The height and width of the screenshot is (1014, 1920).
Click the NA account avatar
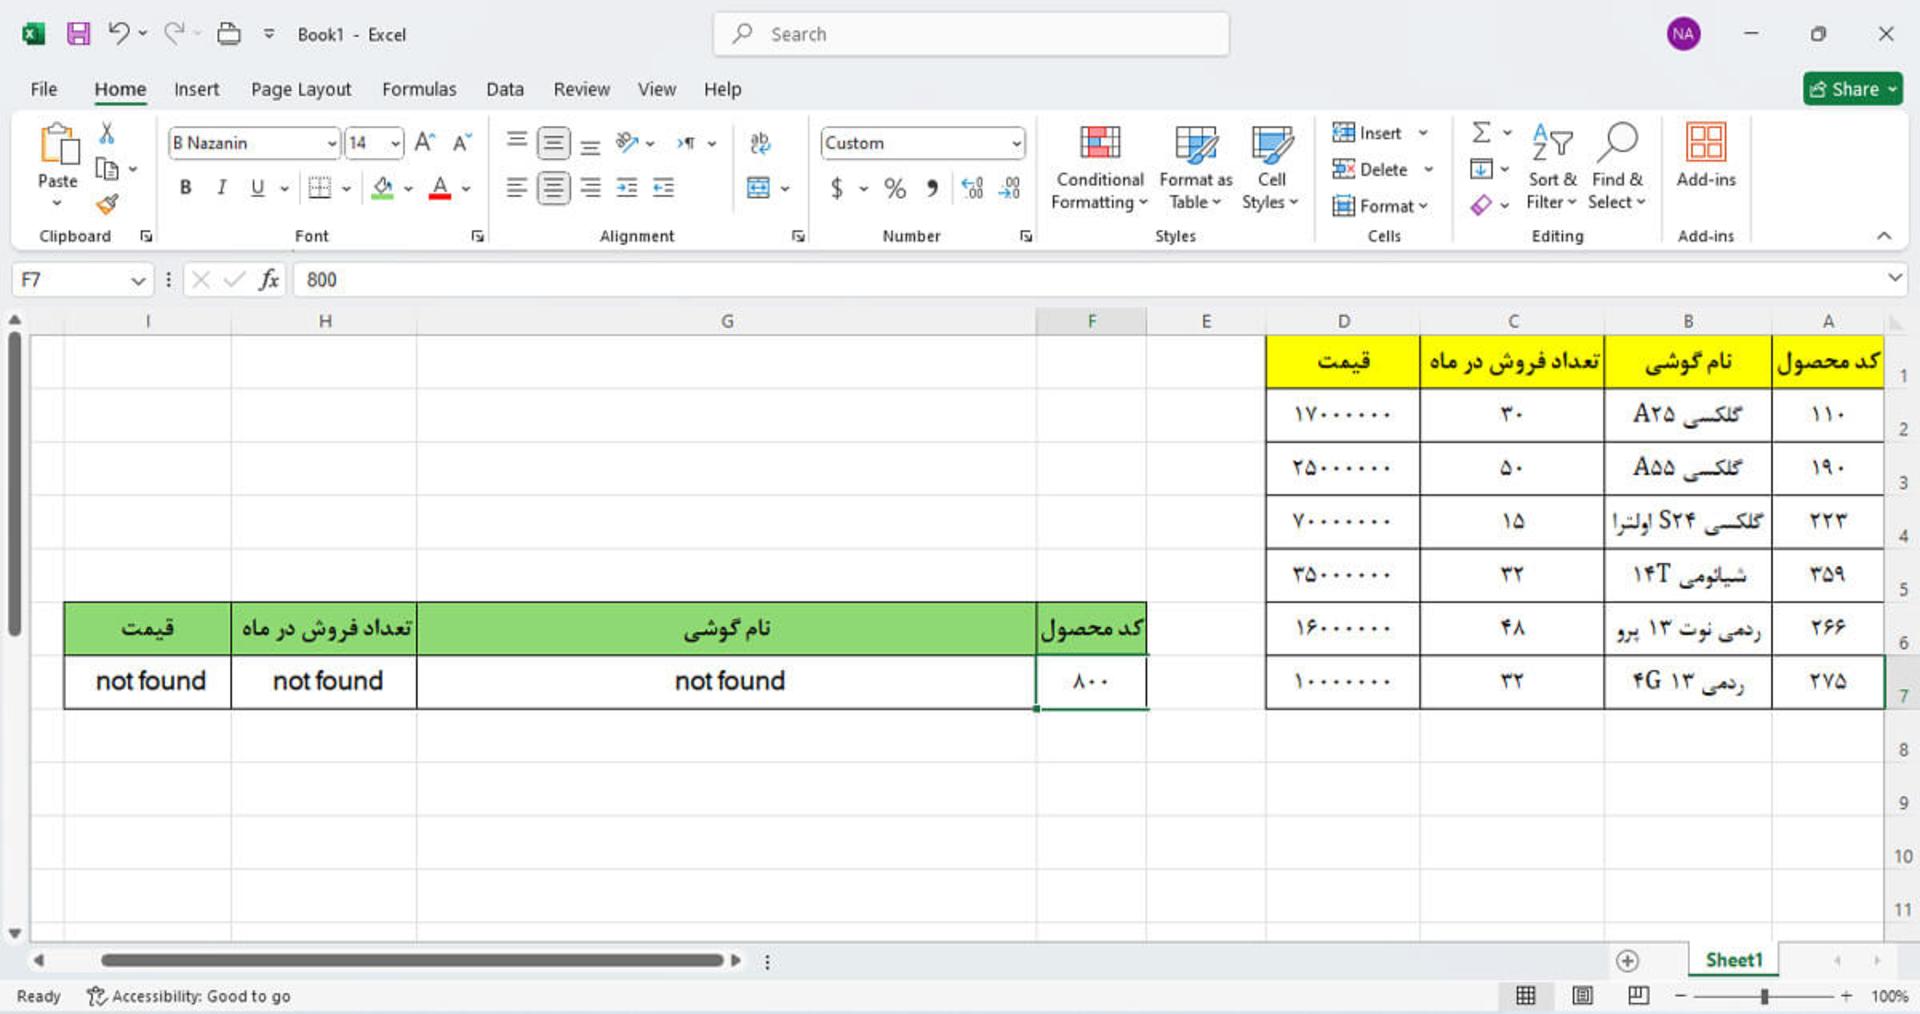click(x=1683, y=34)
